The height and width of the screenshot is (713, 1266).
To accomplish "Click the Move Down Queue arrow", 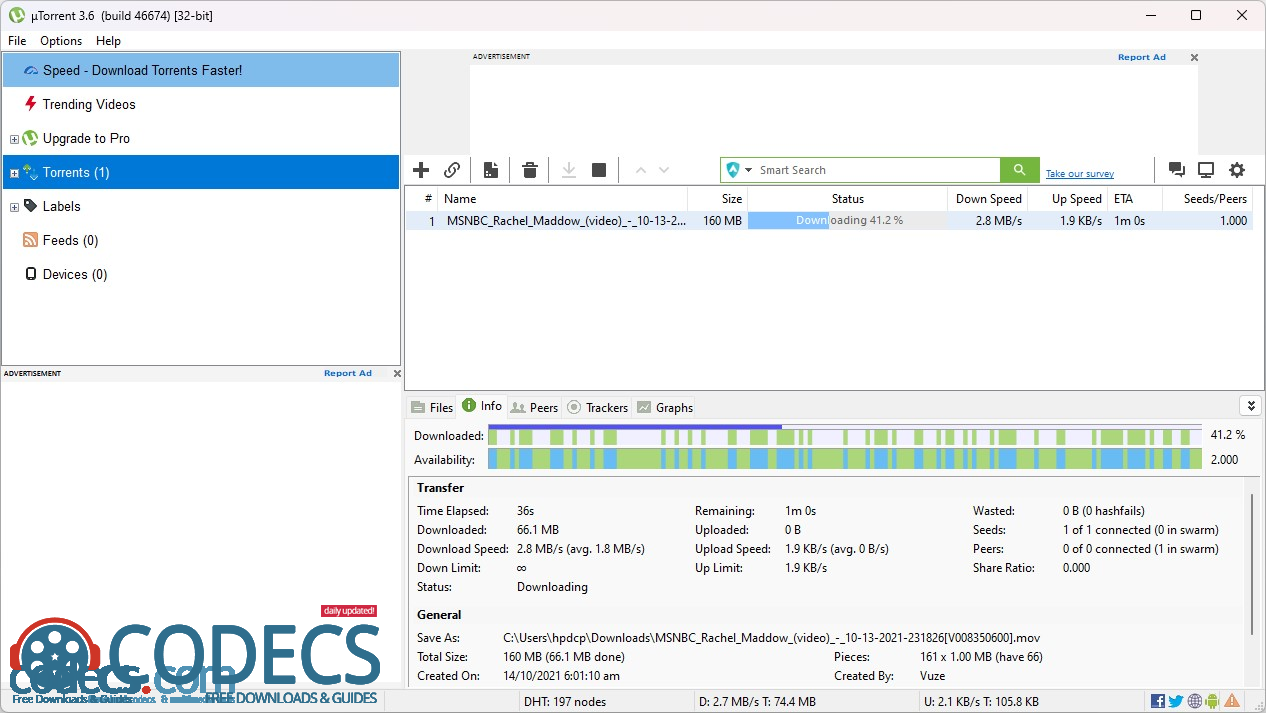I will click(664, 170).
